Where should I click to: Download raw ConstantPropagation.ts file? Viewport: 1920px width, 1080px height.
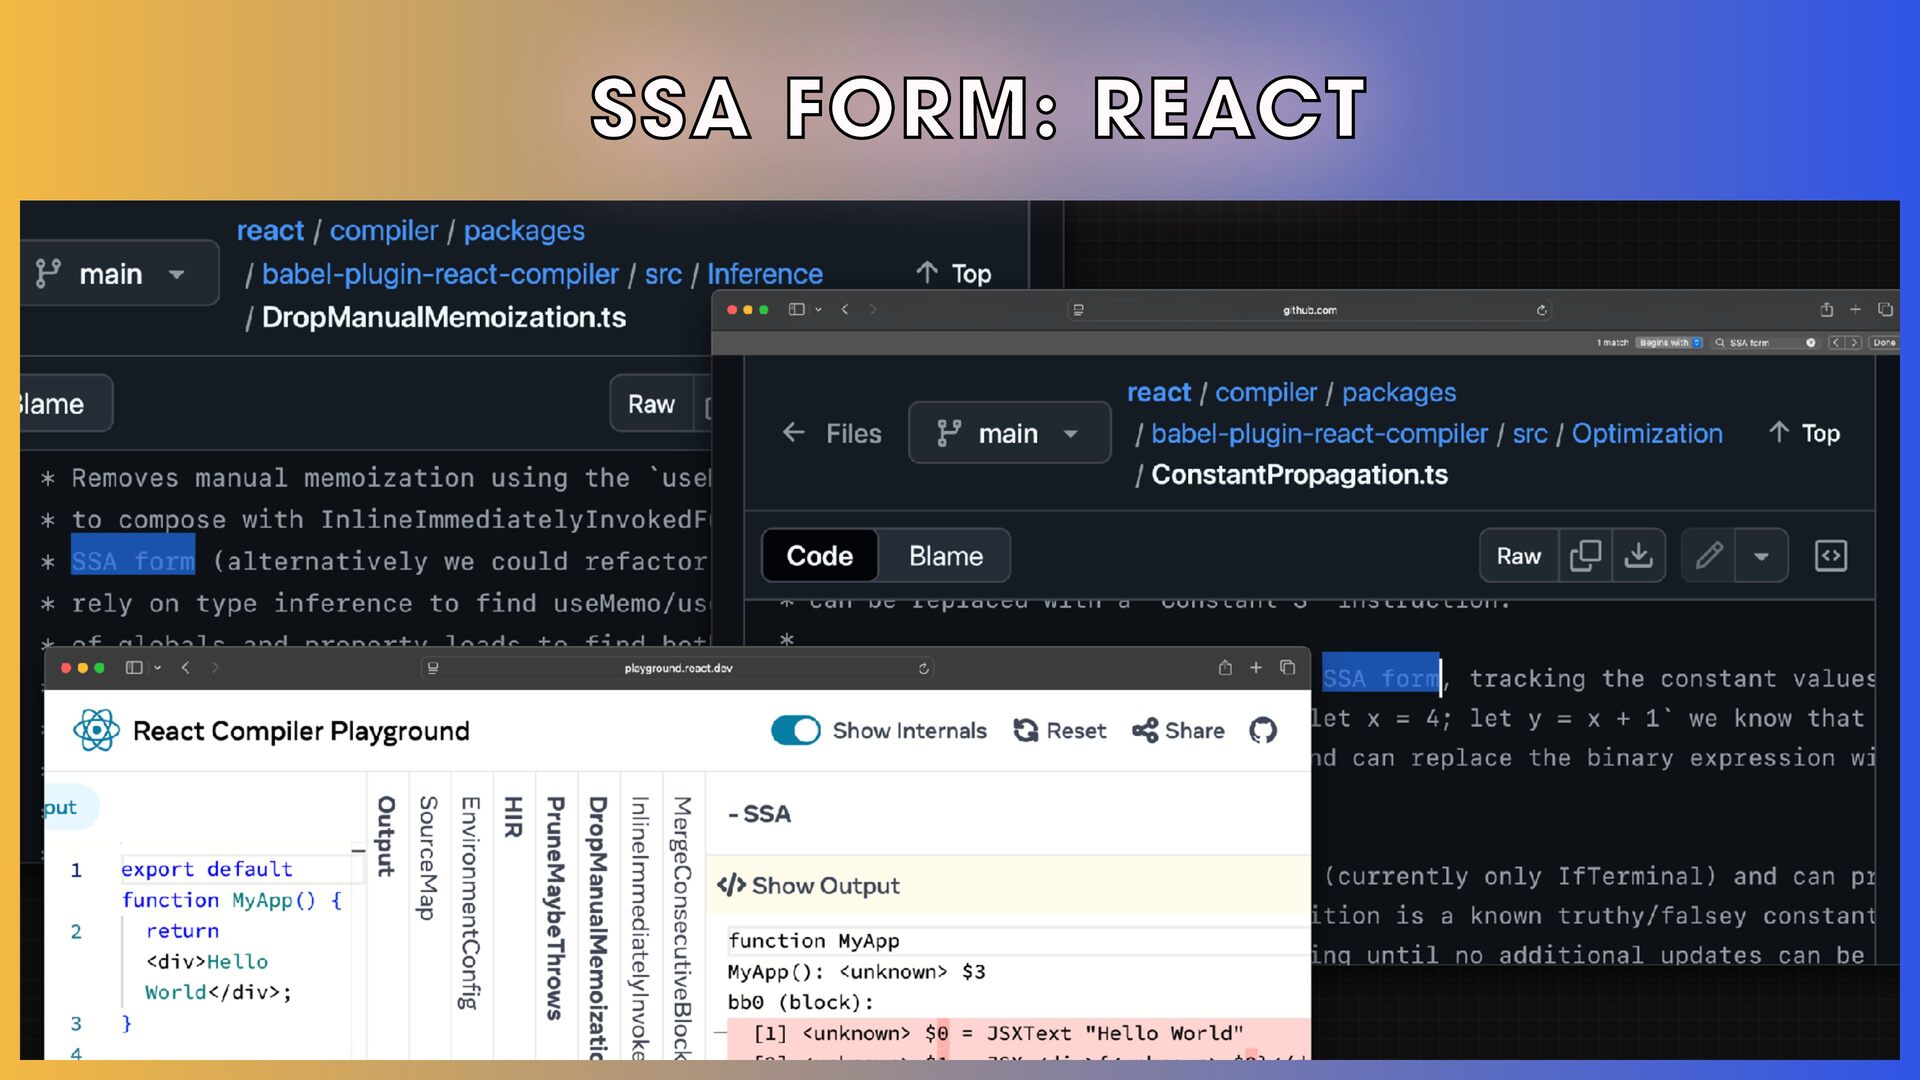[x=1638, y=556]
